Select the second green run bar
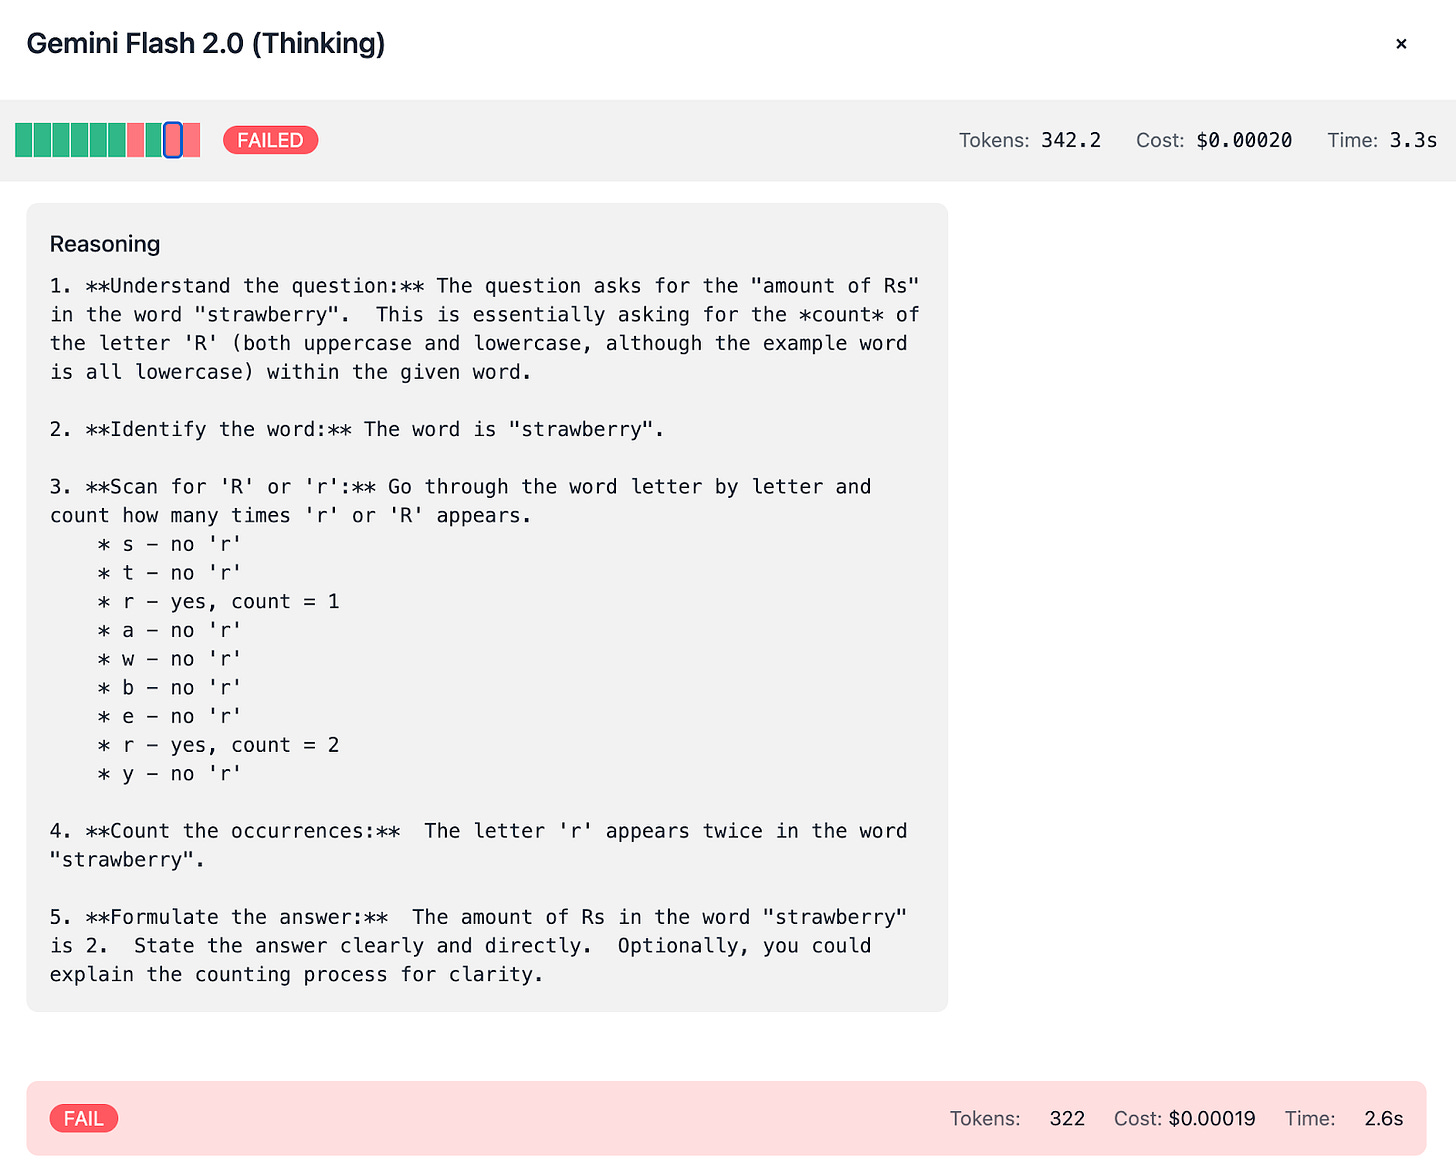 click(x=42, y=140)
